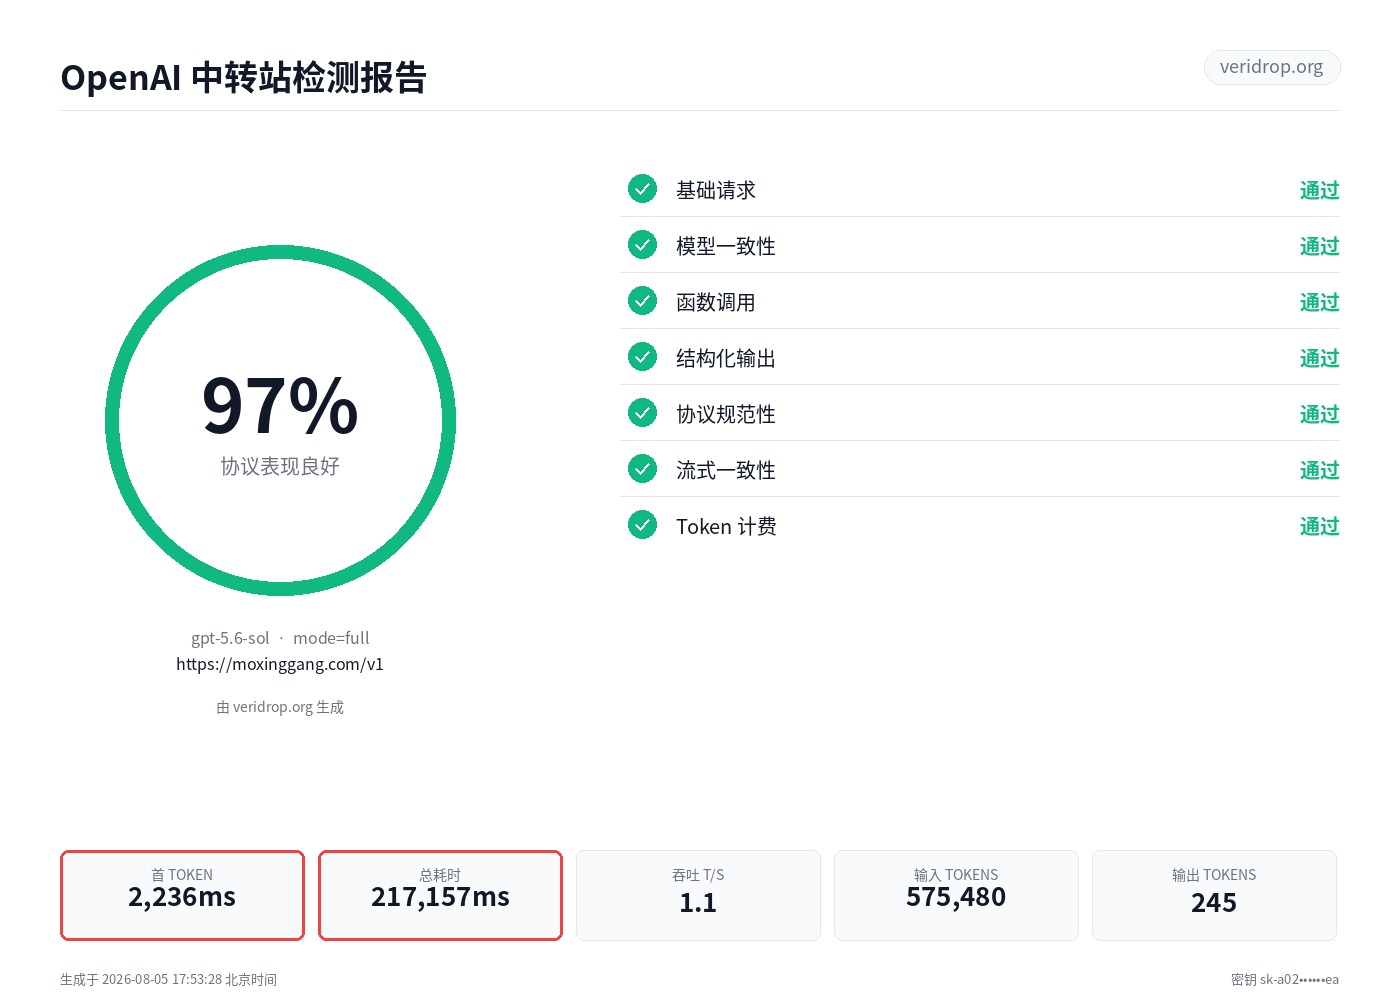This screenshot has height=1000, width=1400.
Task: Click the green check icon beside 结构化输出
Action: (x=642, y=356)
